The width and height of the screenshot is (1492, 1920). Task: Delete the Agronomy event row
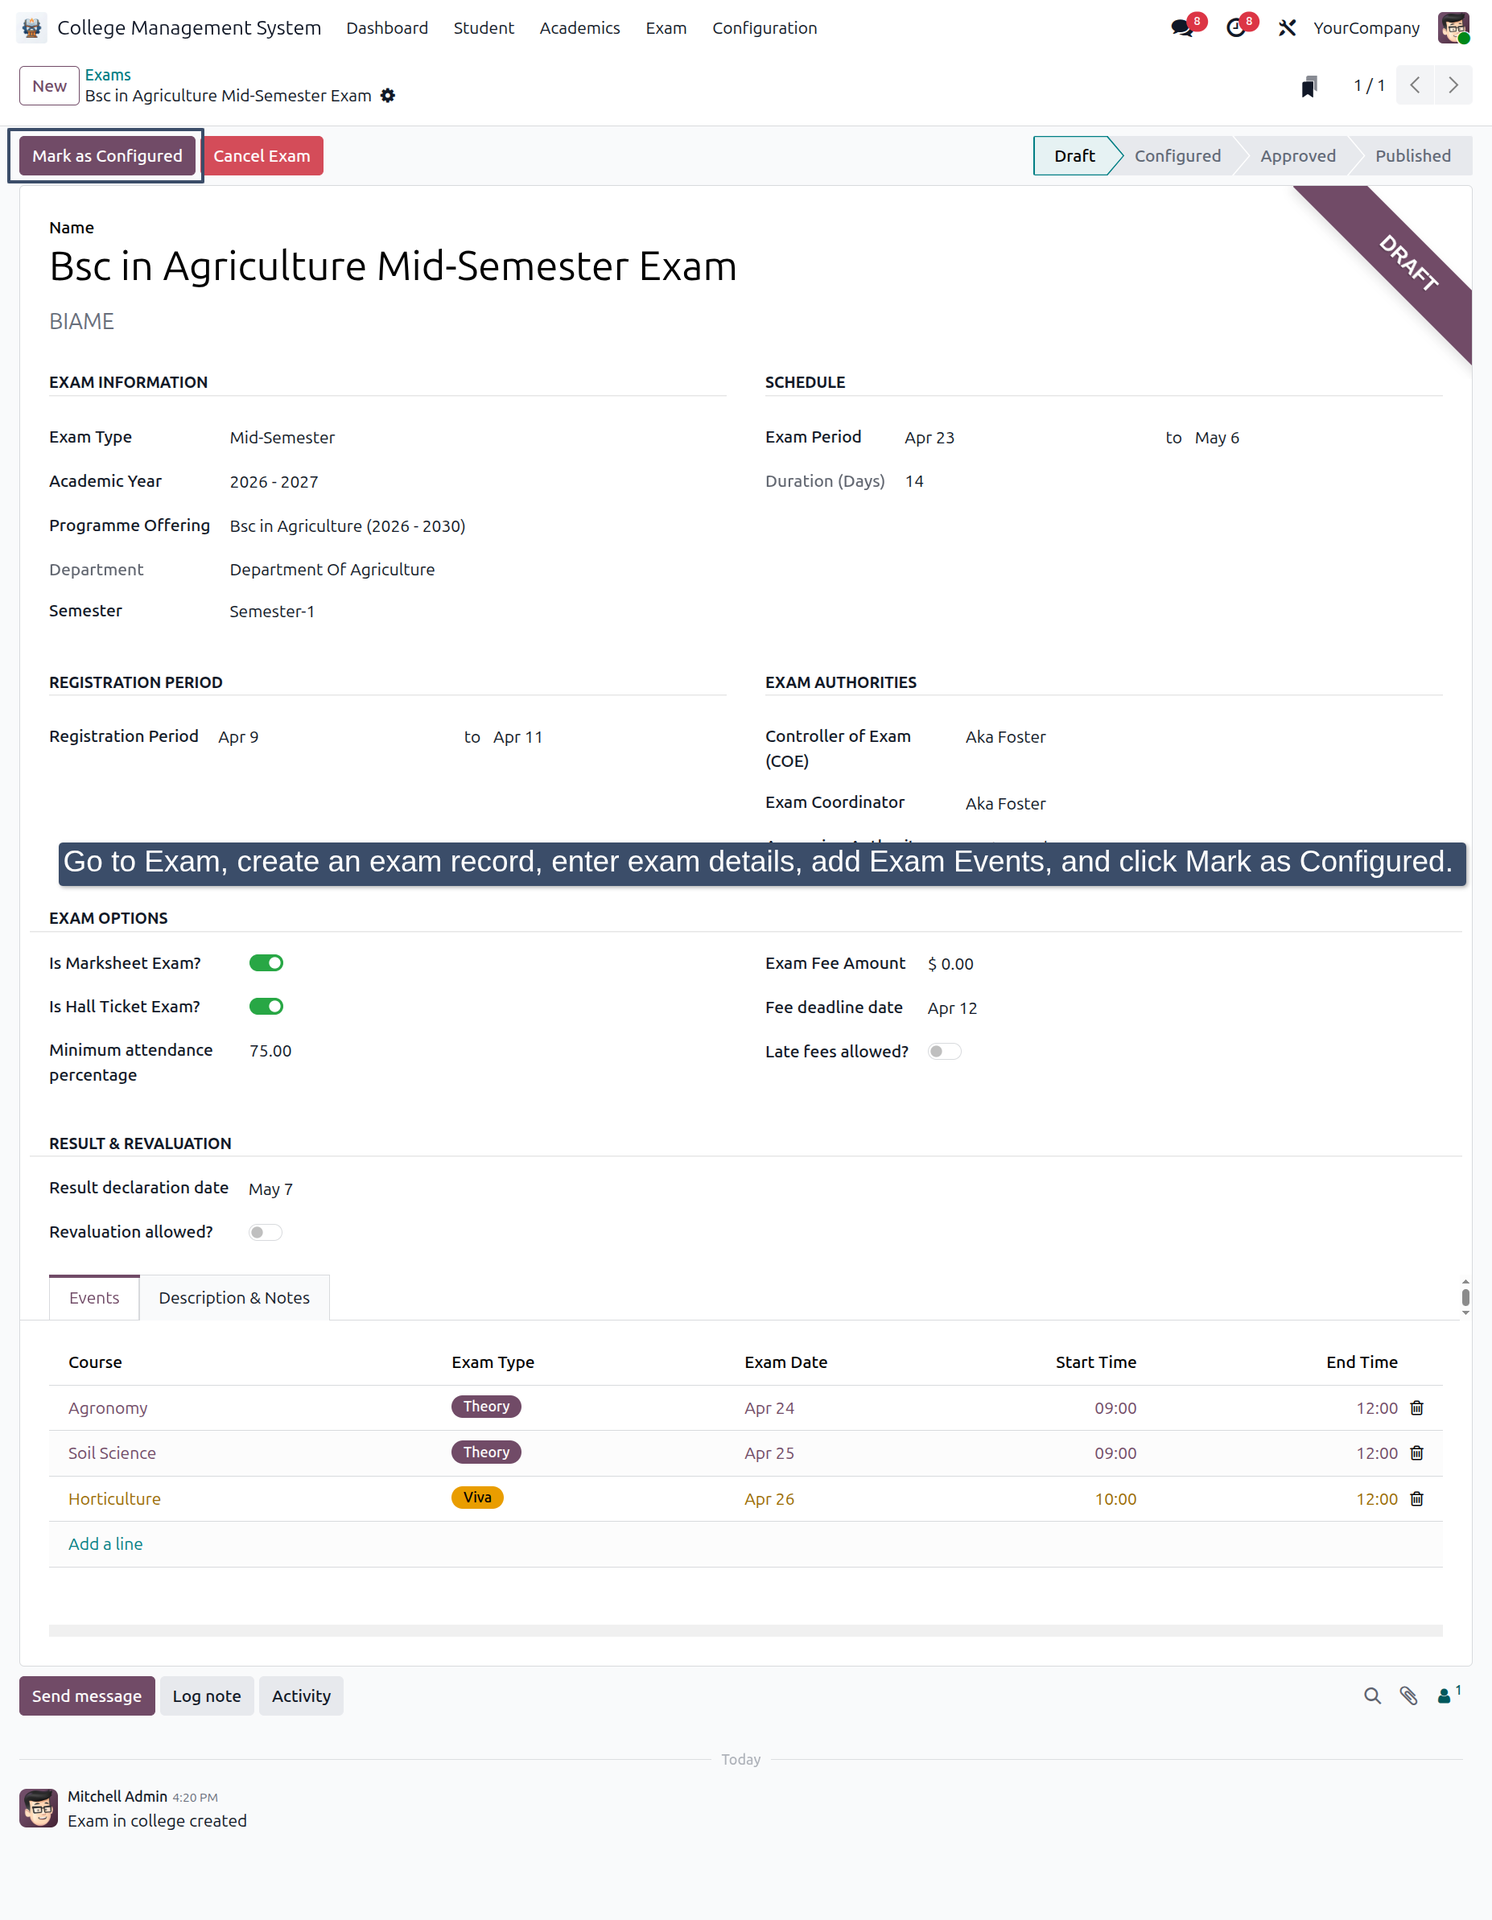pos(1417,1408)
